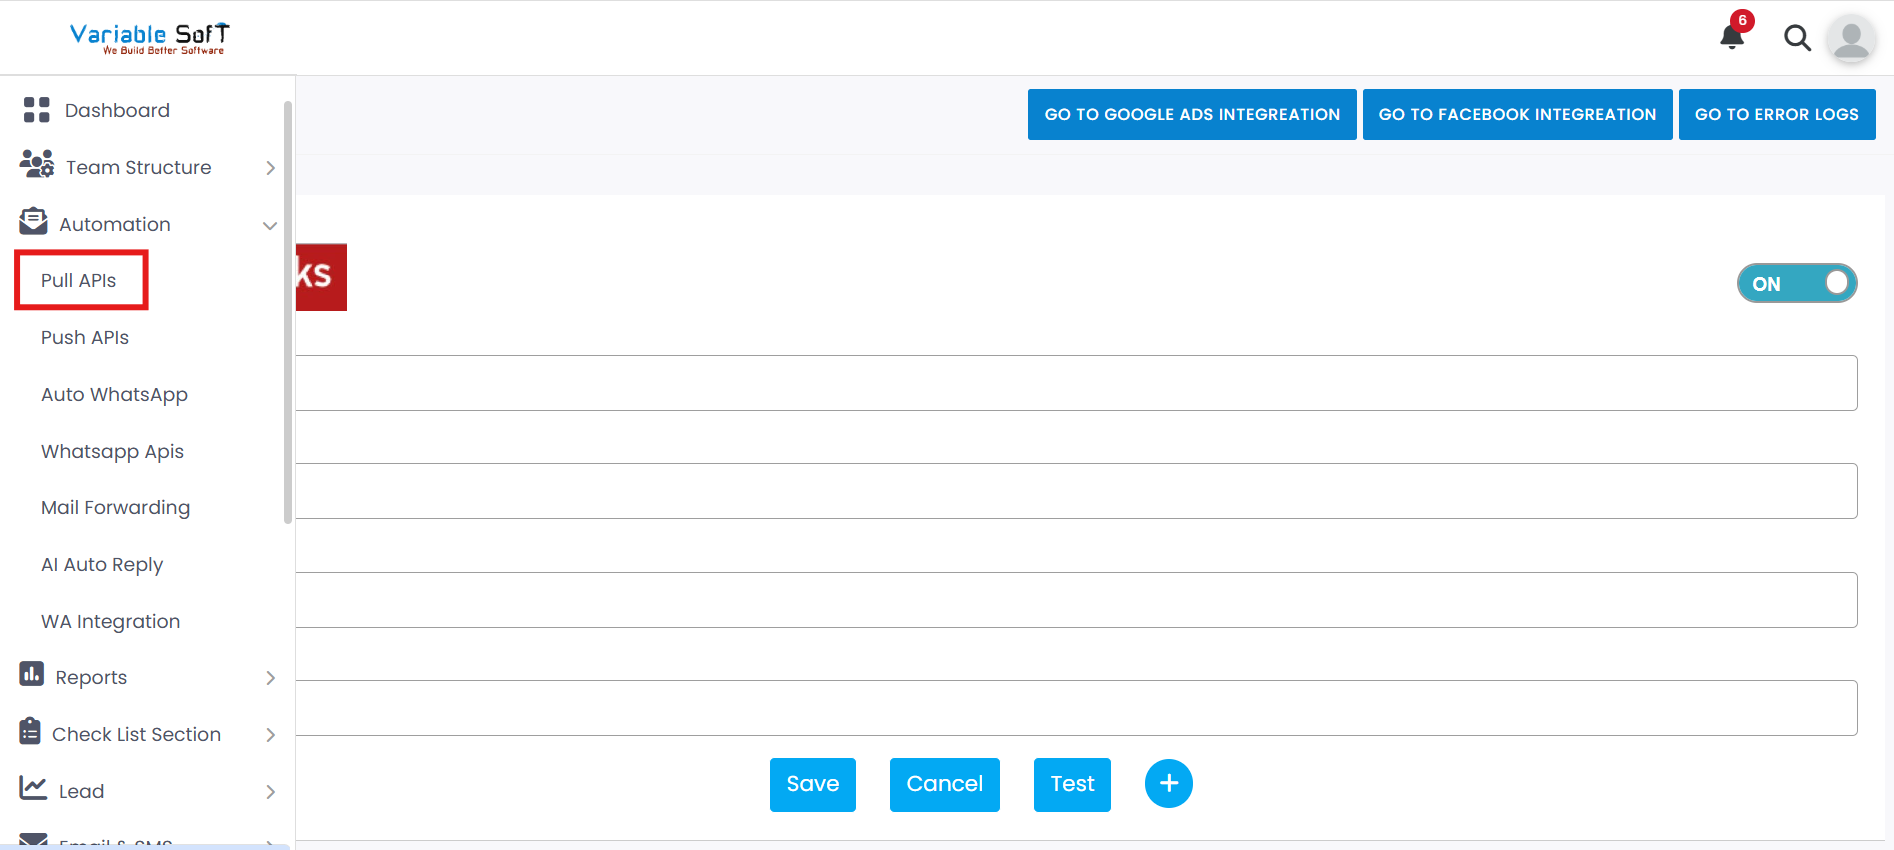This screenshot has height=850, width=1894.
Task: Click the Team Structure people icon
Action: pos(37,165)
